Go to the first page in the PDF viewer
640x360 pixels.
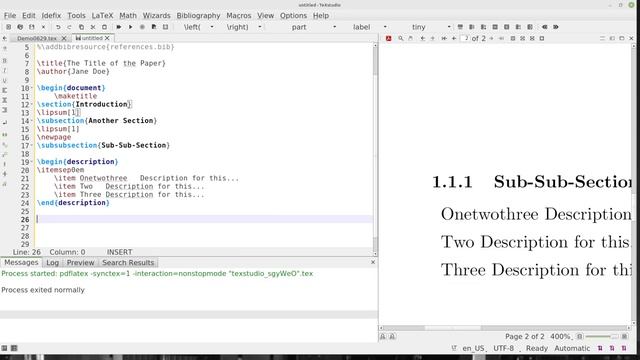click(444, 38)
